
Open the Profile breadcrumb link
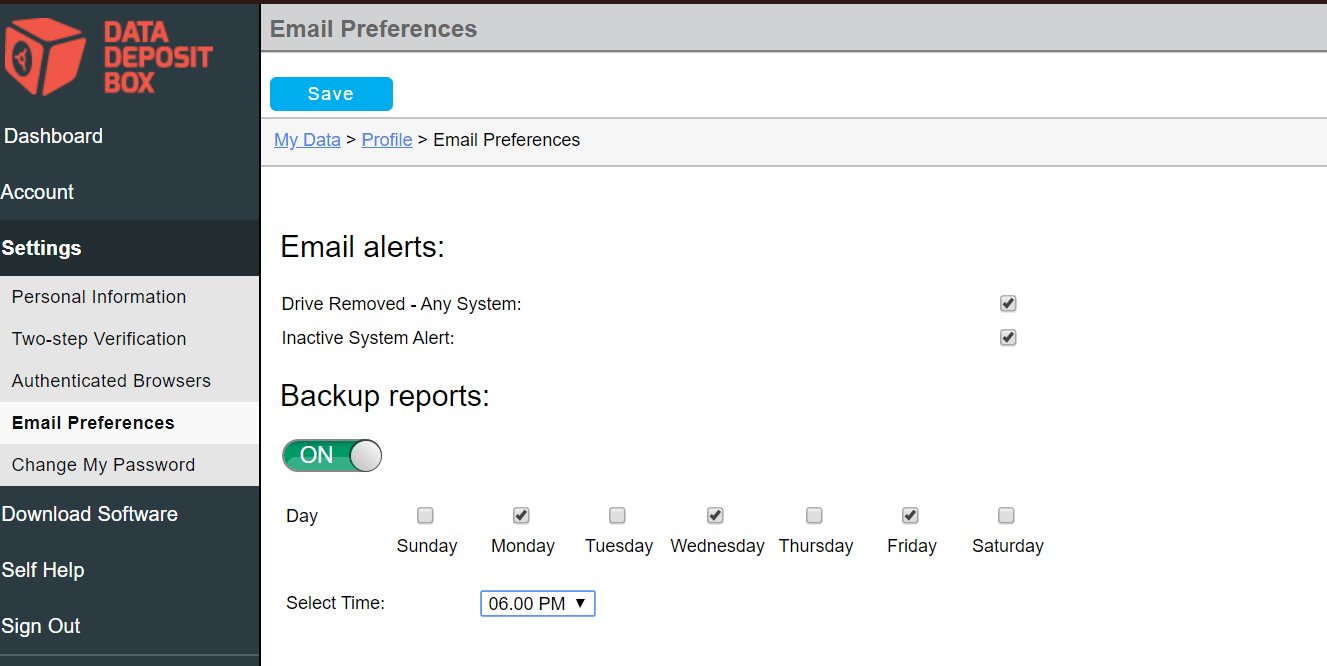387,139
